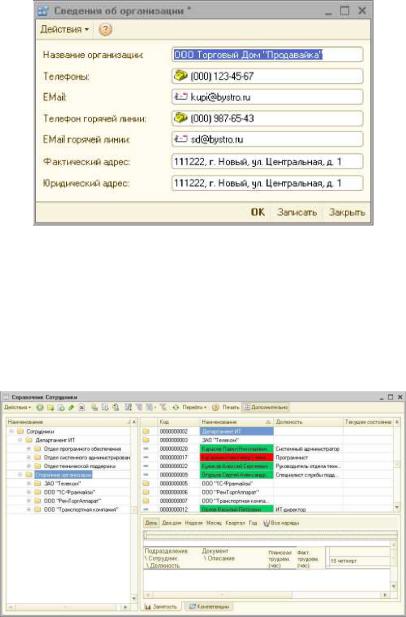Expand Отдел технической поддержки tree node
This screenshot has height=617, width=406.
tap(29, 466)
